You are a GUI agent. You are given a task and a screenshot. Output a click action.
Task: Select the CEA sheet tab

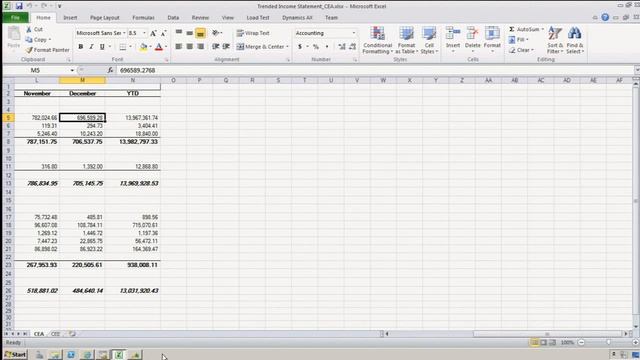(39, 334)
